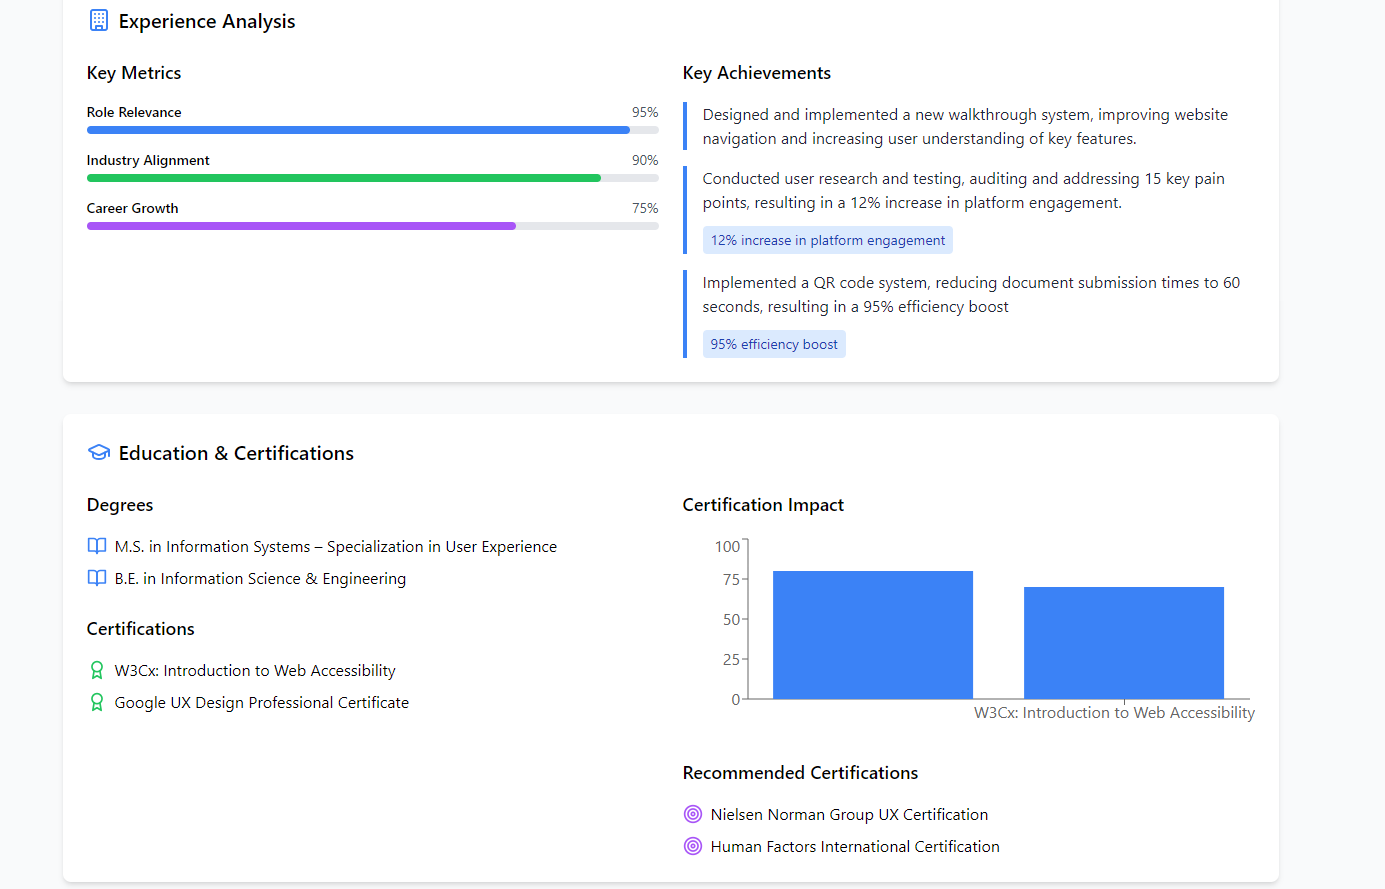1385x889 pixels.
Task: Click the award ribbon icon beside W3Cx certification
Action: click(x=97, y=670)
